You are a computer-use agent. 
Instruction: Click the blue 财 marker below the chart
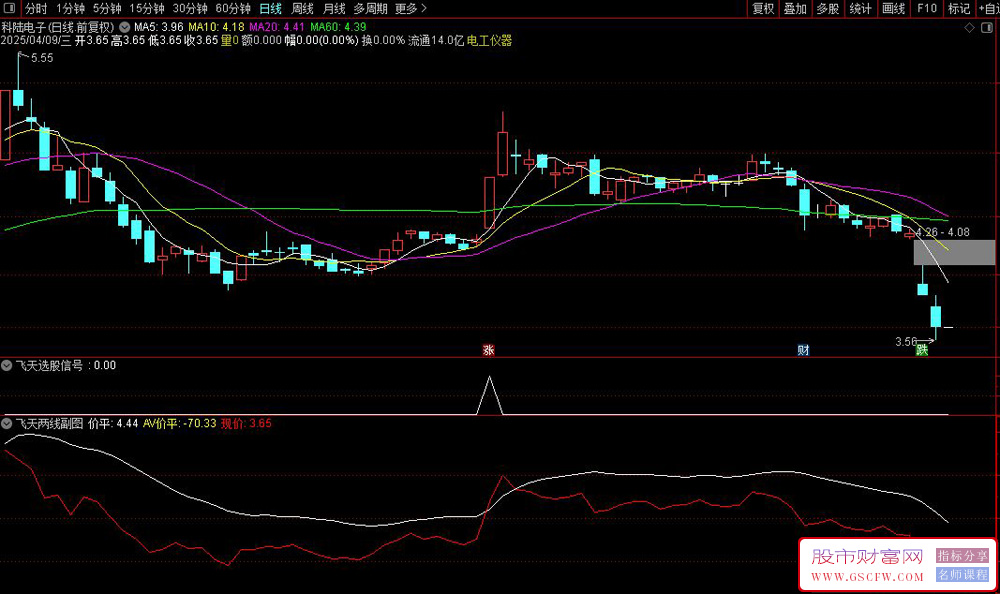click(x=803, y=350)
